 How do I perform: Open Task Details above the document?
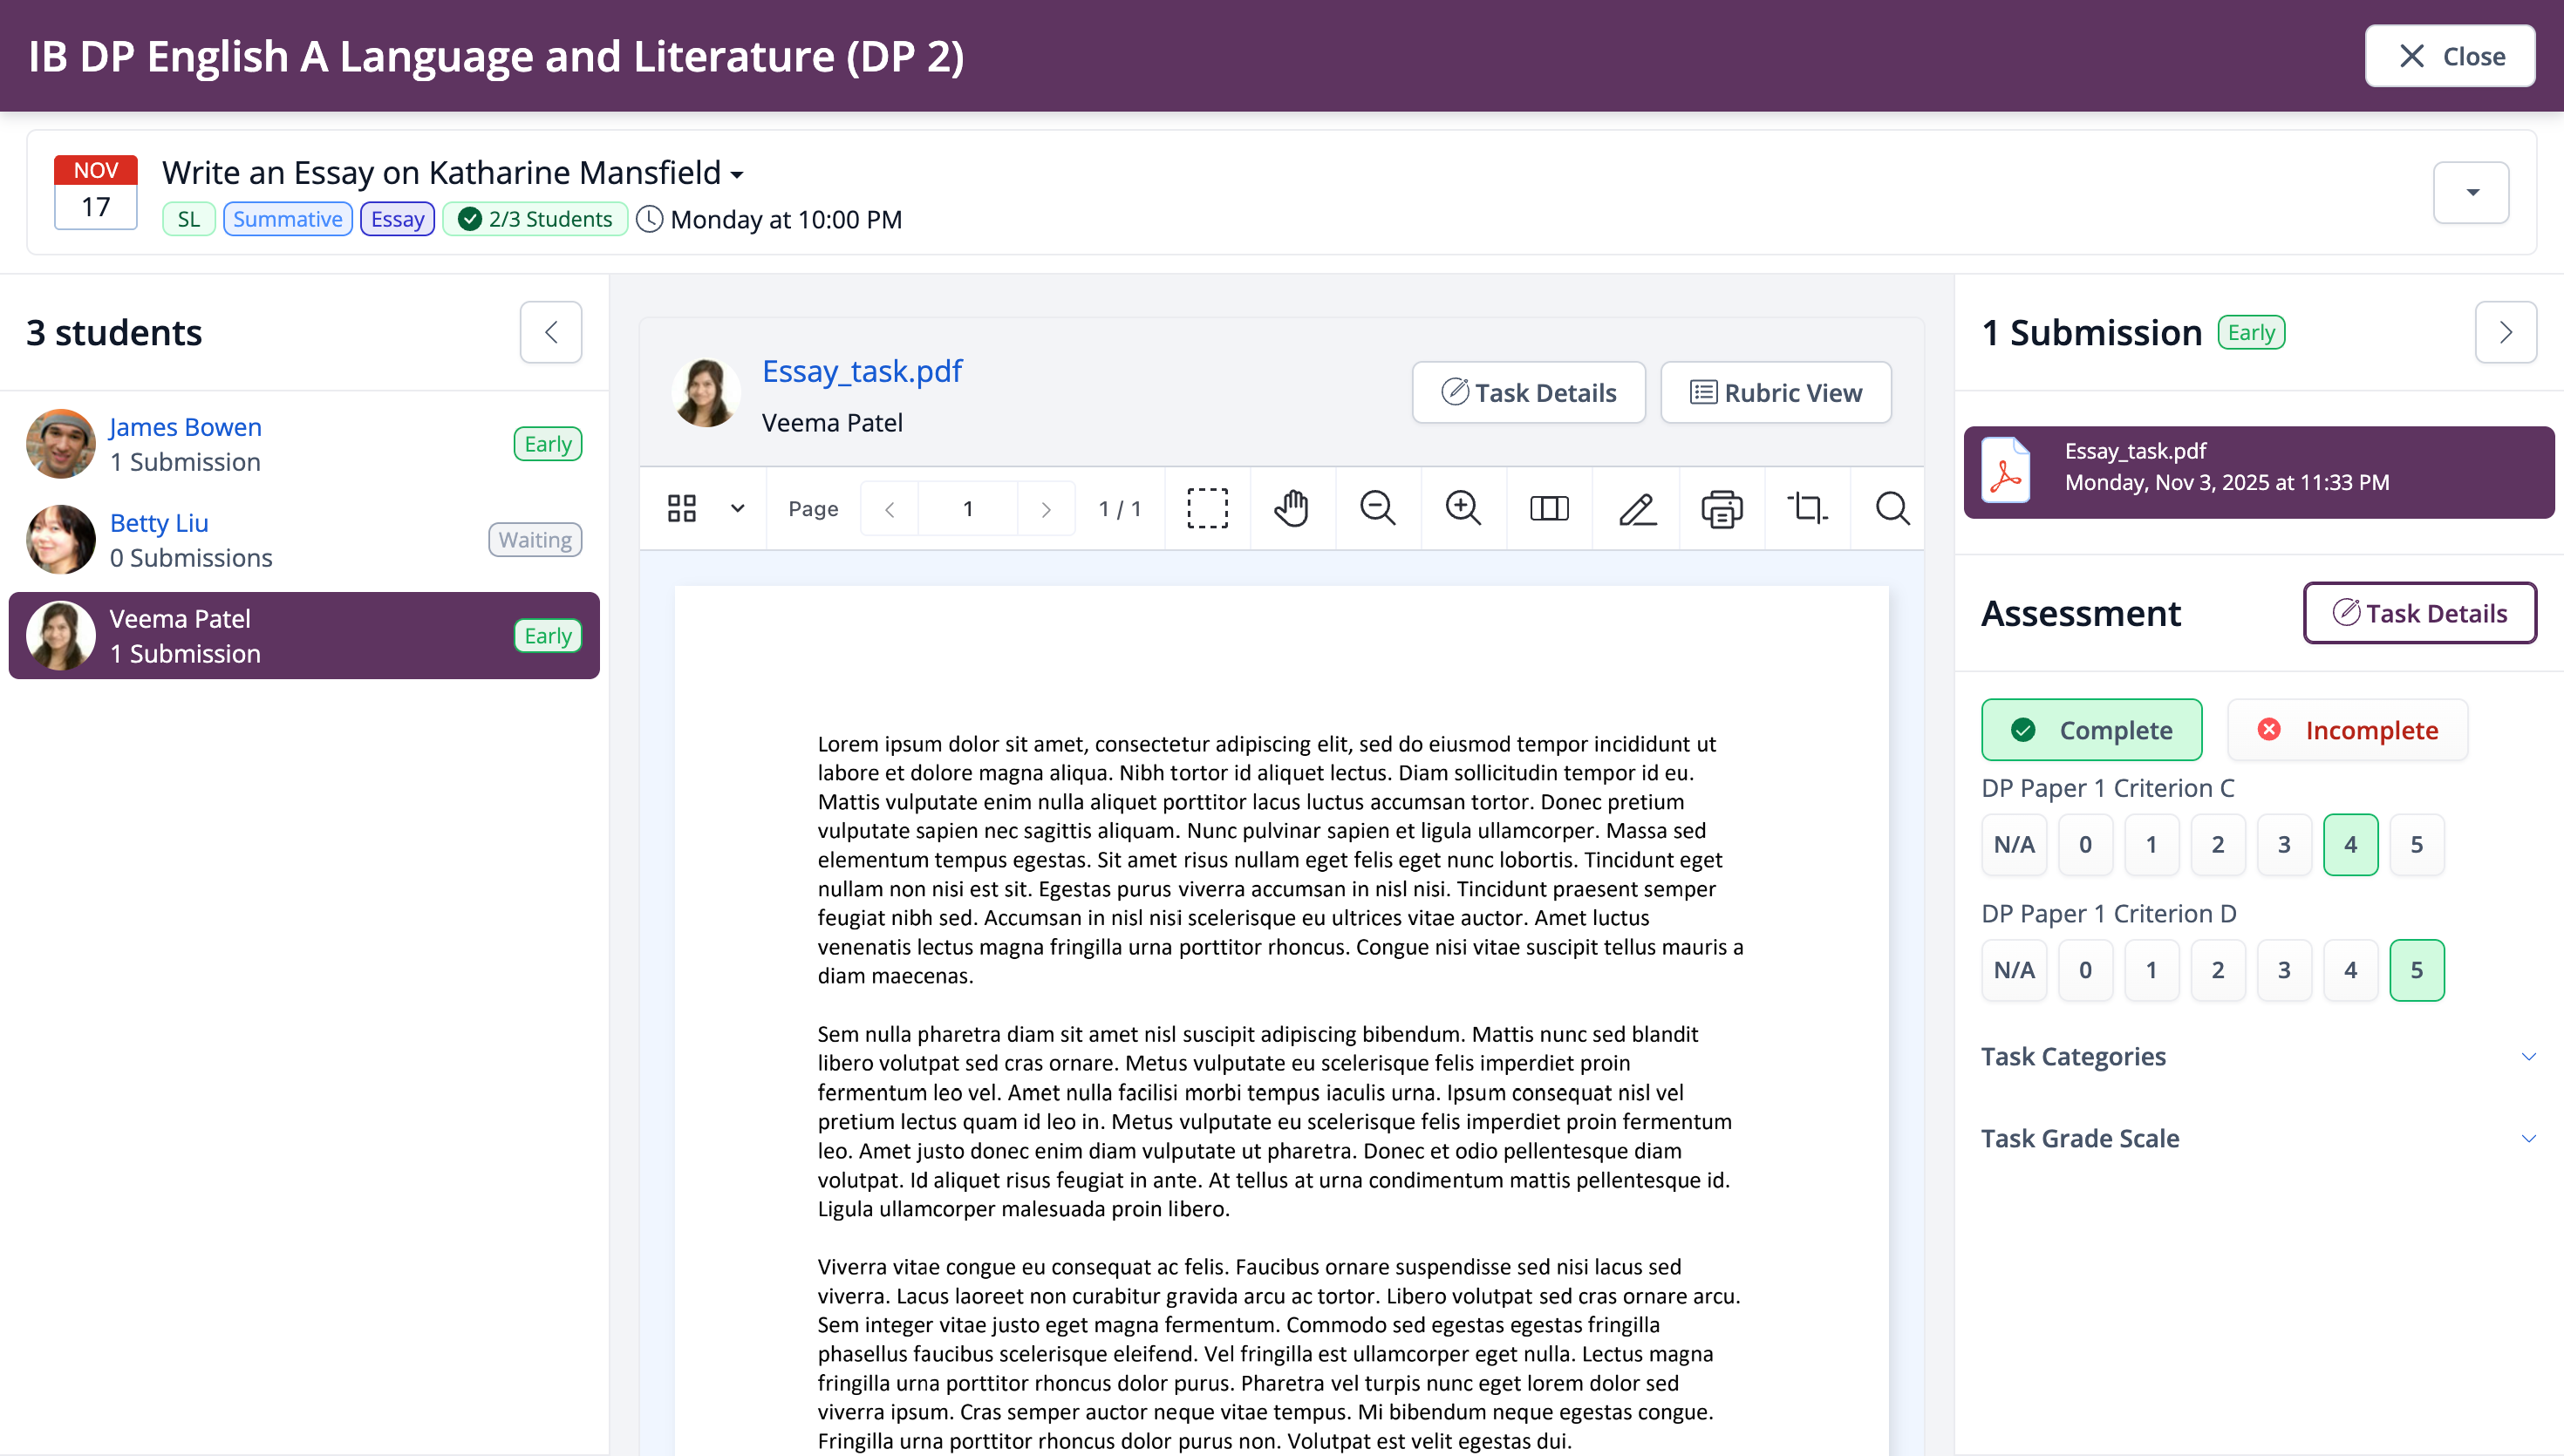pos(1528,392)
